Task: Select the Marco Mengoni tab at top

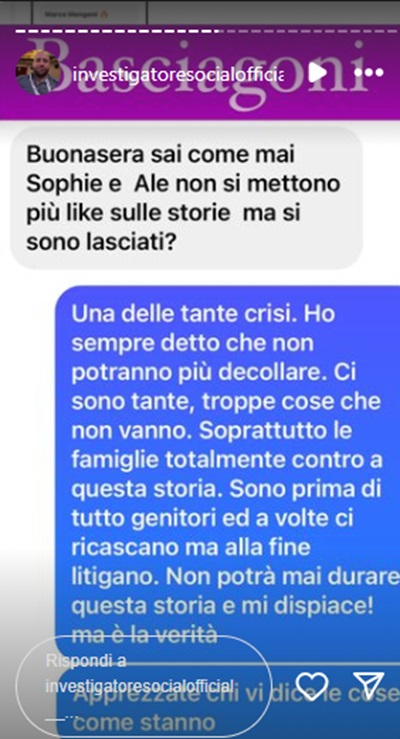Action: pos(90,14)
